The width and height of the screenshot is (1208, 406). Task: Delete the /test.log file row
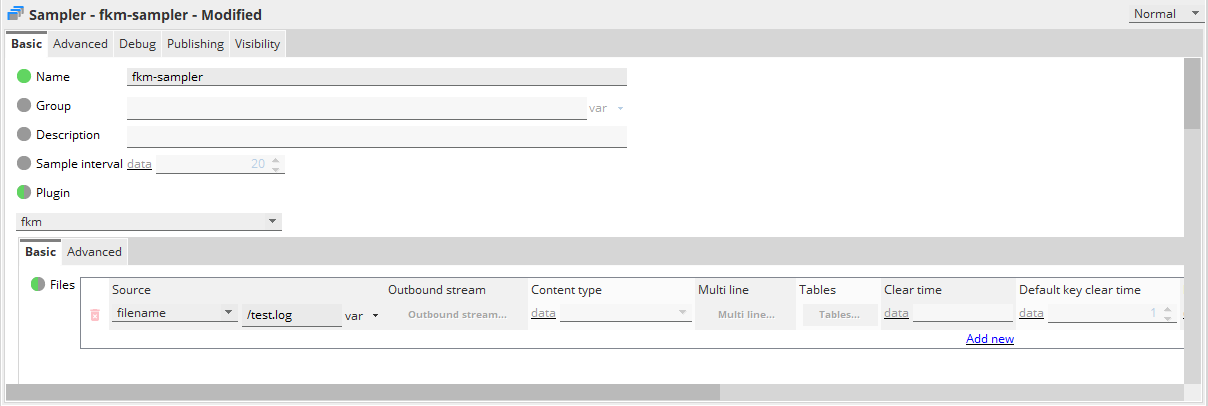[95, 315]
